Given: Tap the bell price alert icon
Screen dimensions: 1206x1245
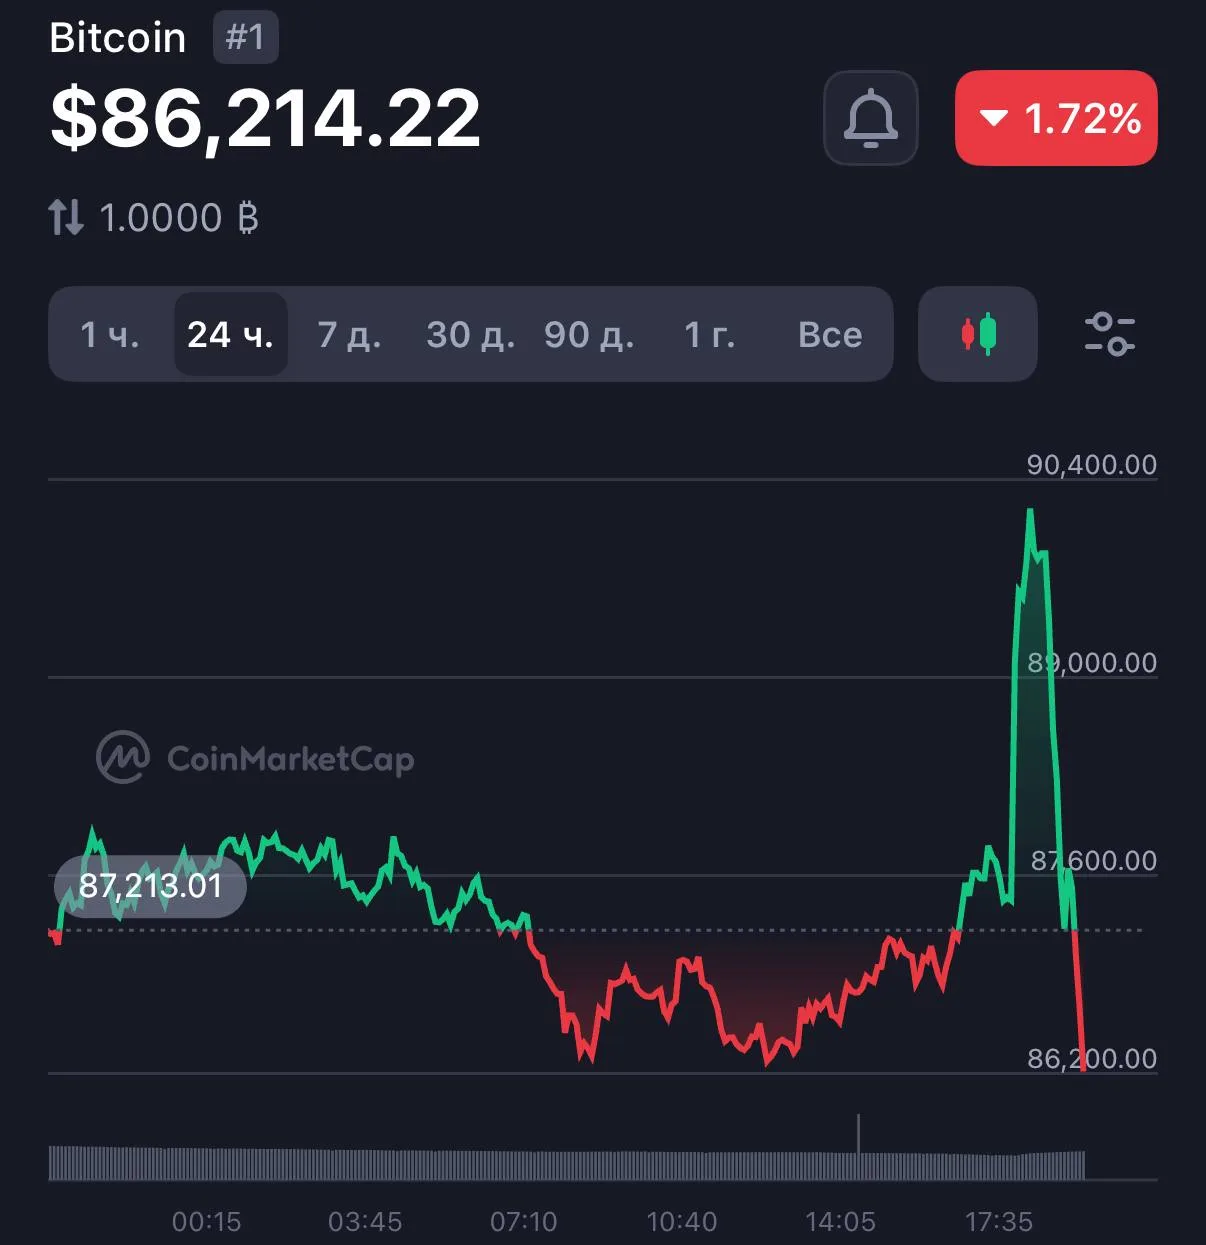Looking at the screenshot, I should tap(870, 118).
